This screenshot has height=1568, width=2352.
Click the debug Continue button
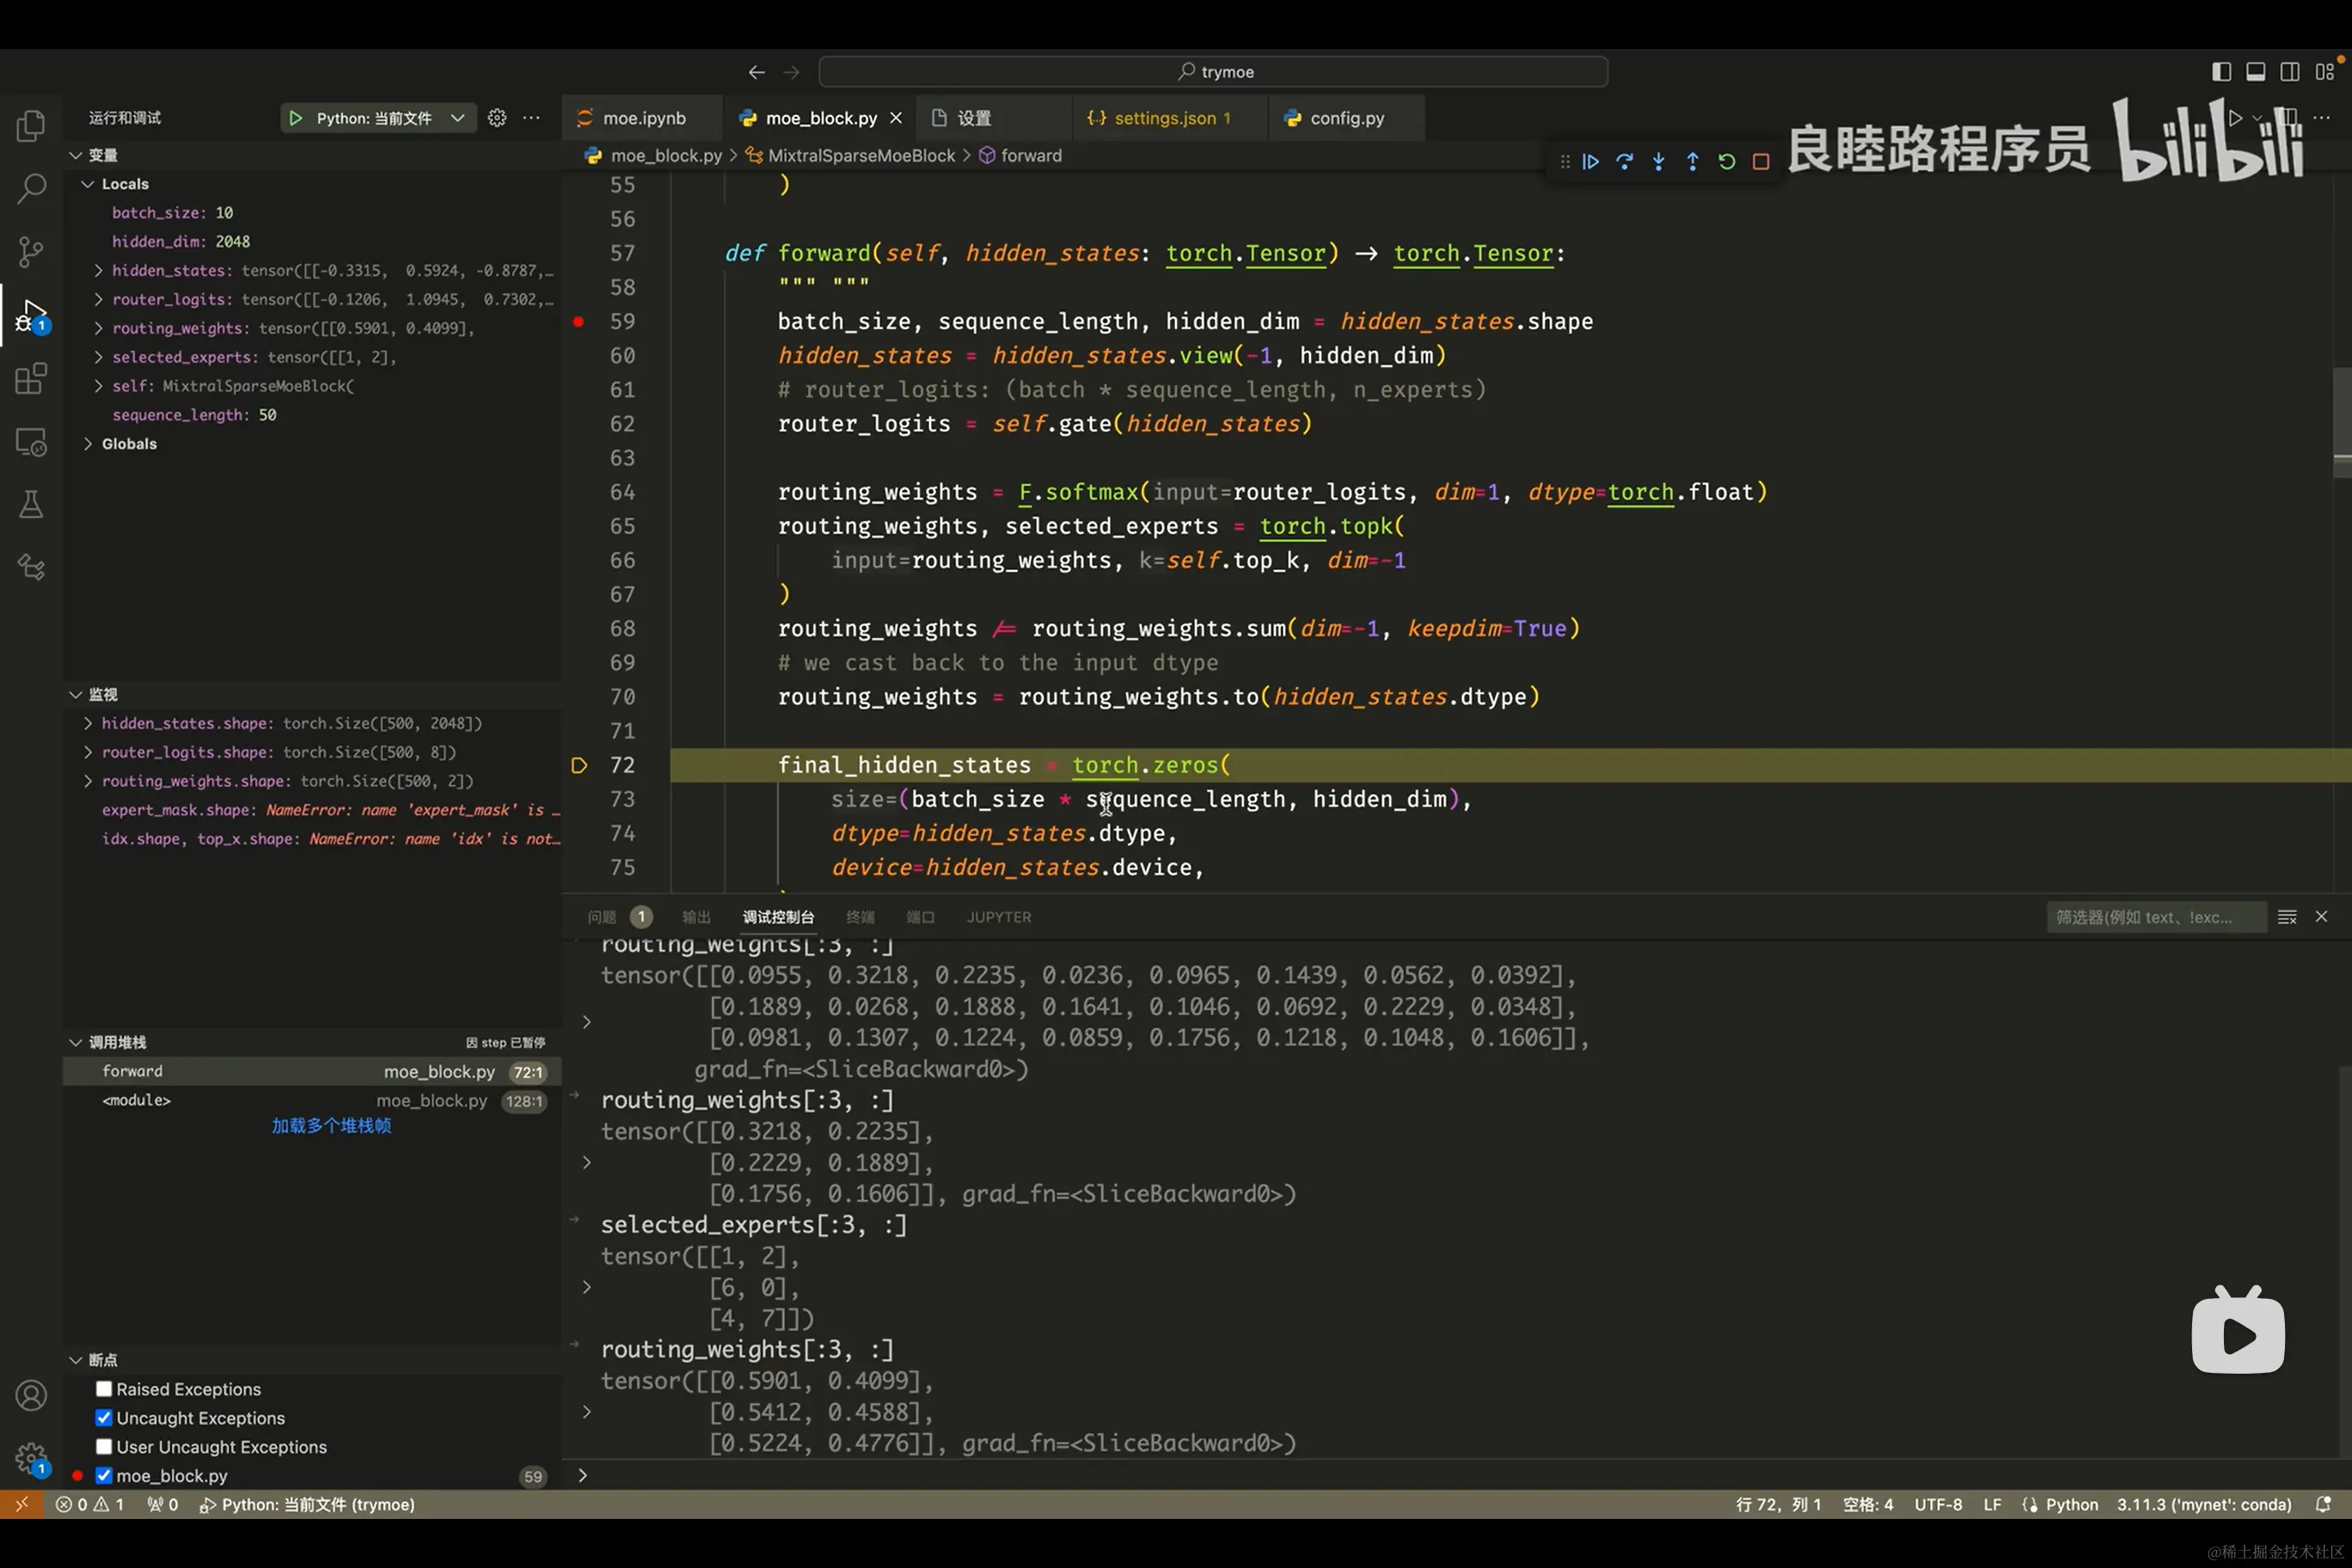1591,162
